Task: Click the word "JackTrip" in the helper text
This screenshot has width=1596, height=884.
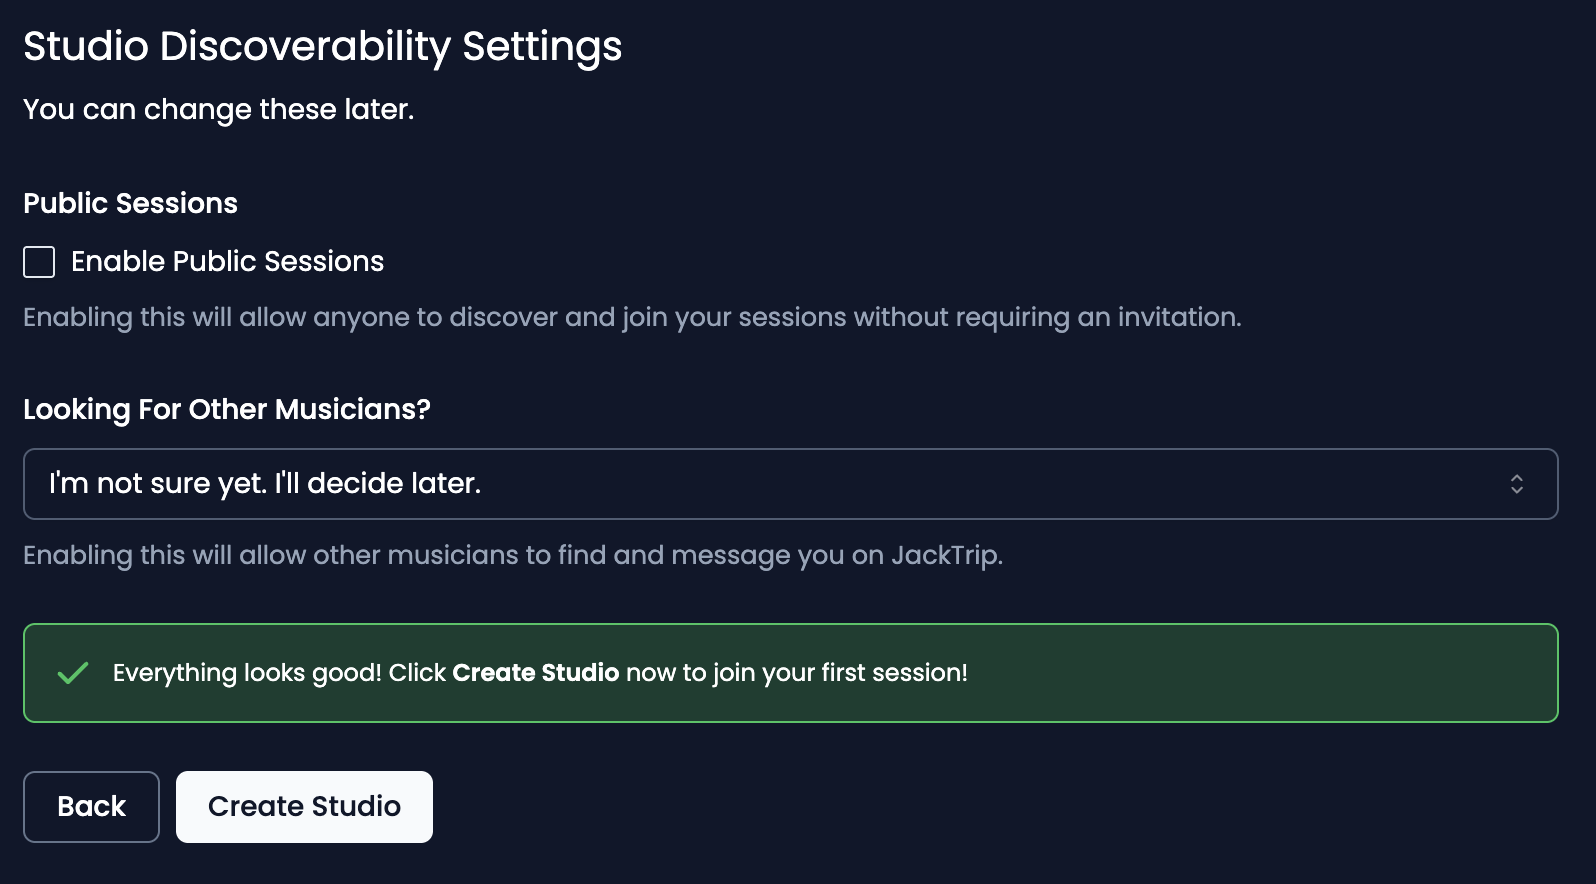Action: pos(945,555)
